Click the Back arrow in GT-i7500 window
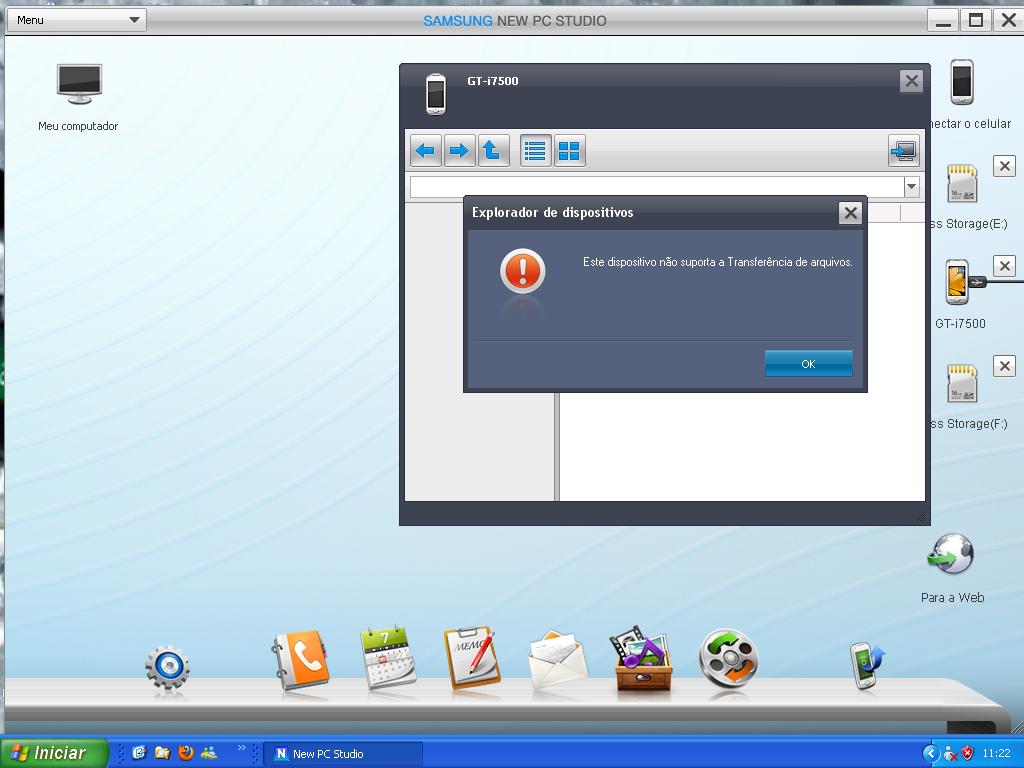The width and height of the screenshot is (1024, 768). (426, 151)
